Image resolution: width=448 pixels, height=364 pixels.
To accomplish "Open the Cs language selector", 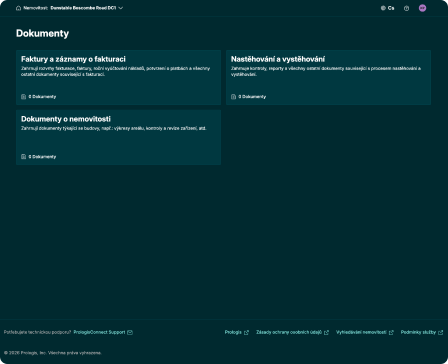I will (388, 8).
